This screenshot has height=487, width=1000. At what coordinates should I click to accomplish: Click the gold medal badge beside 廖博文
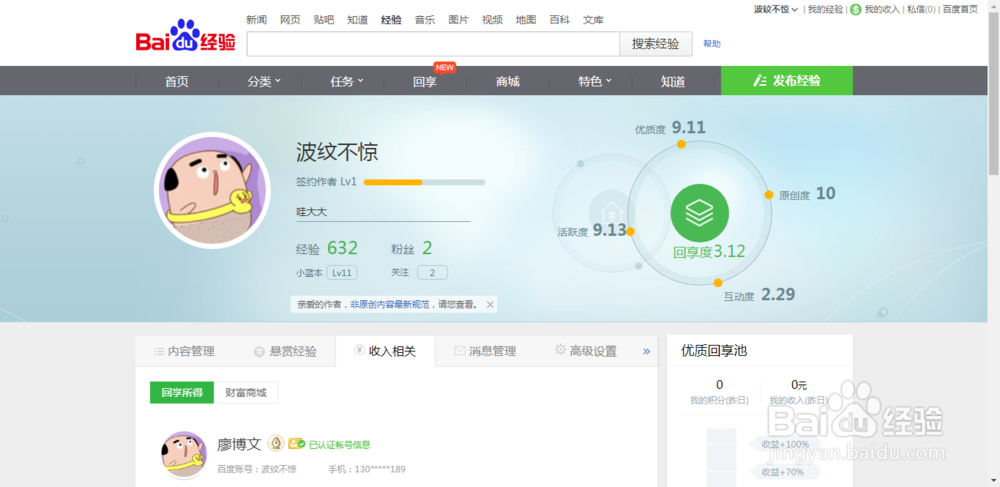276,443
